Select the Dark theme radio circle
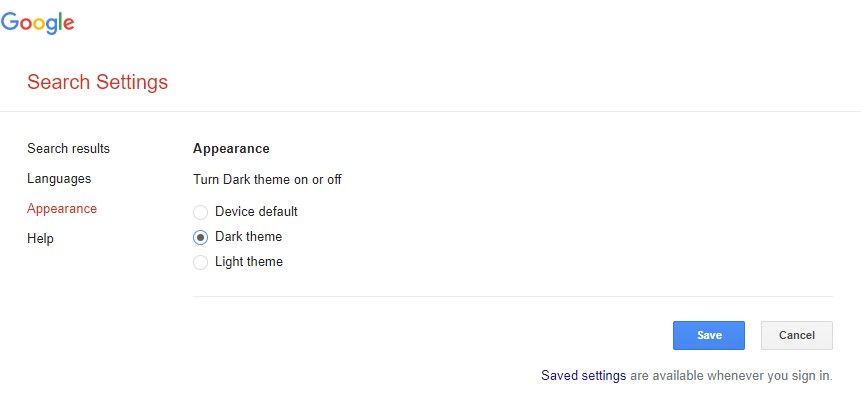This screenshot has height=411, width=861. (200, 237)
